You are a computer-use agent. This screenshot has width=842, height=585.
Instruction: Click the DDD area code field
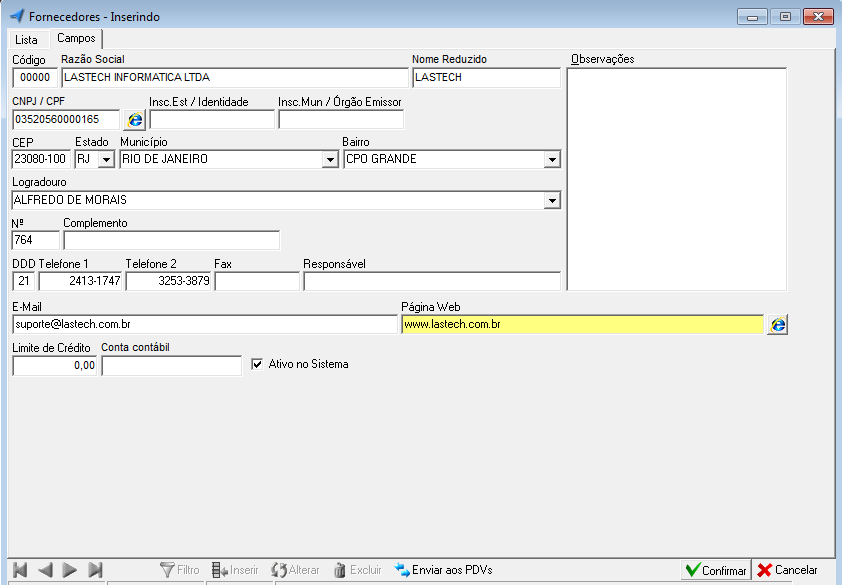pos(24,281)
